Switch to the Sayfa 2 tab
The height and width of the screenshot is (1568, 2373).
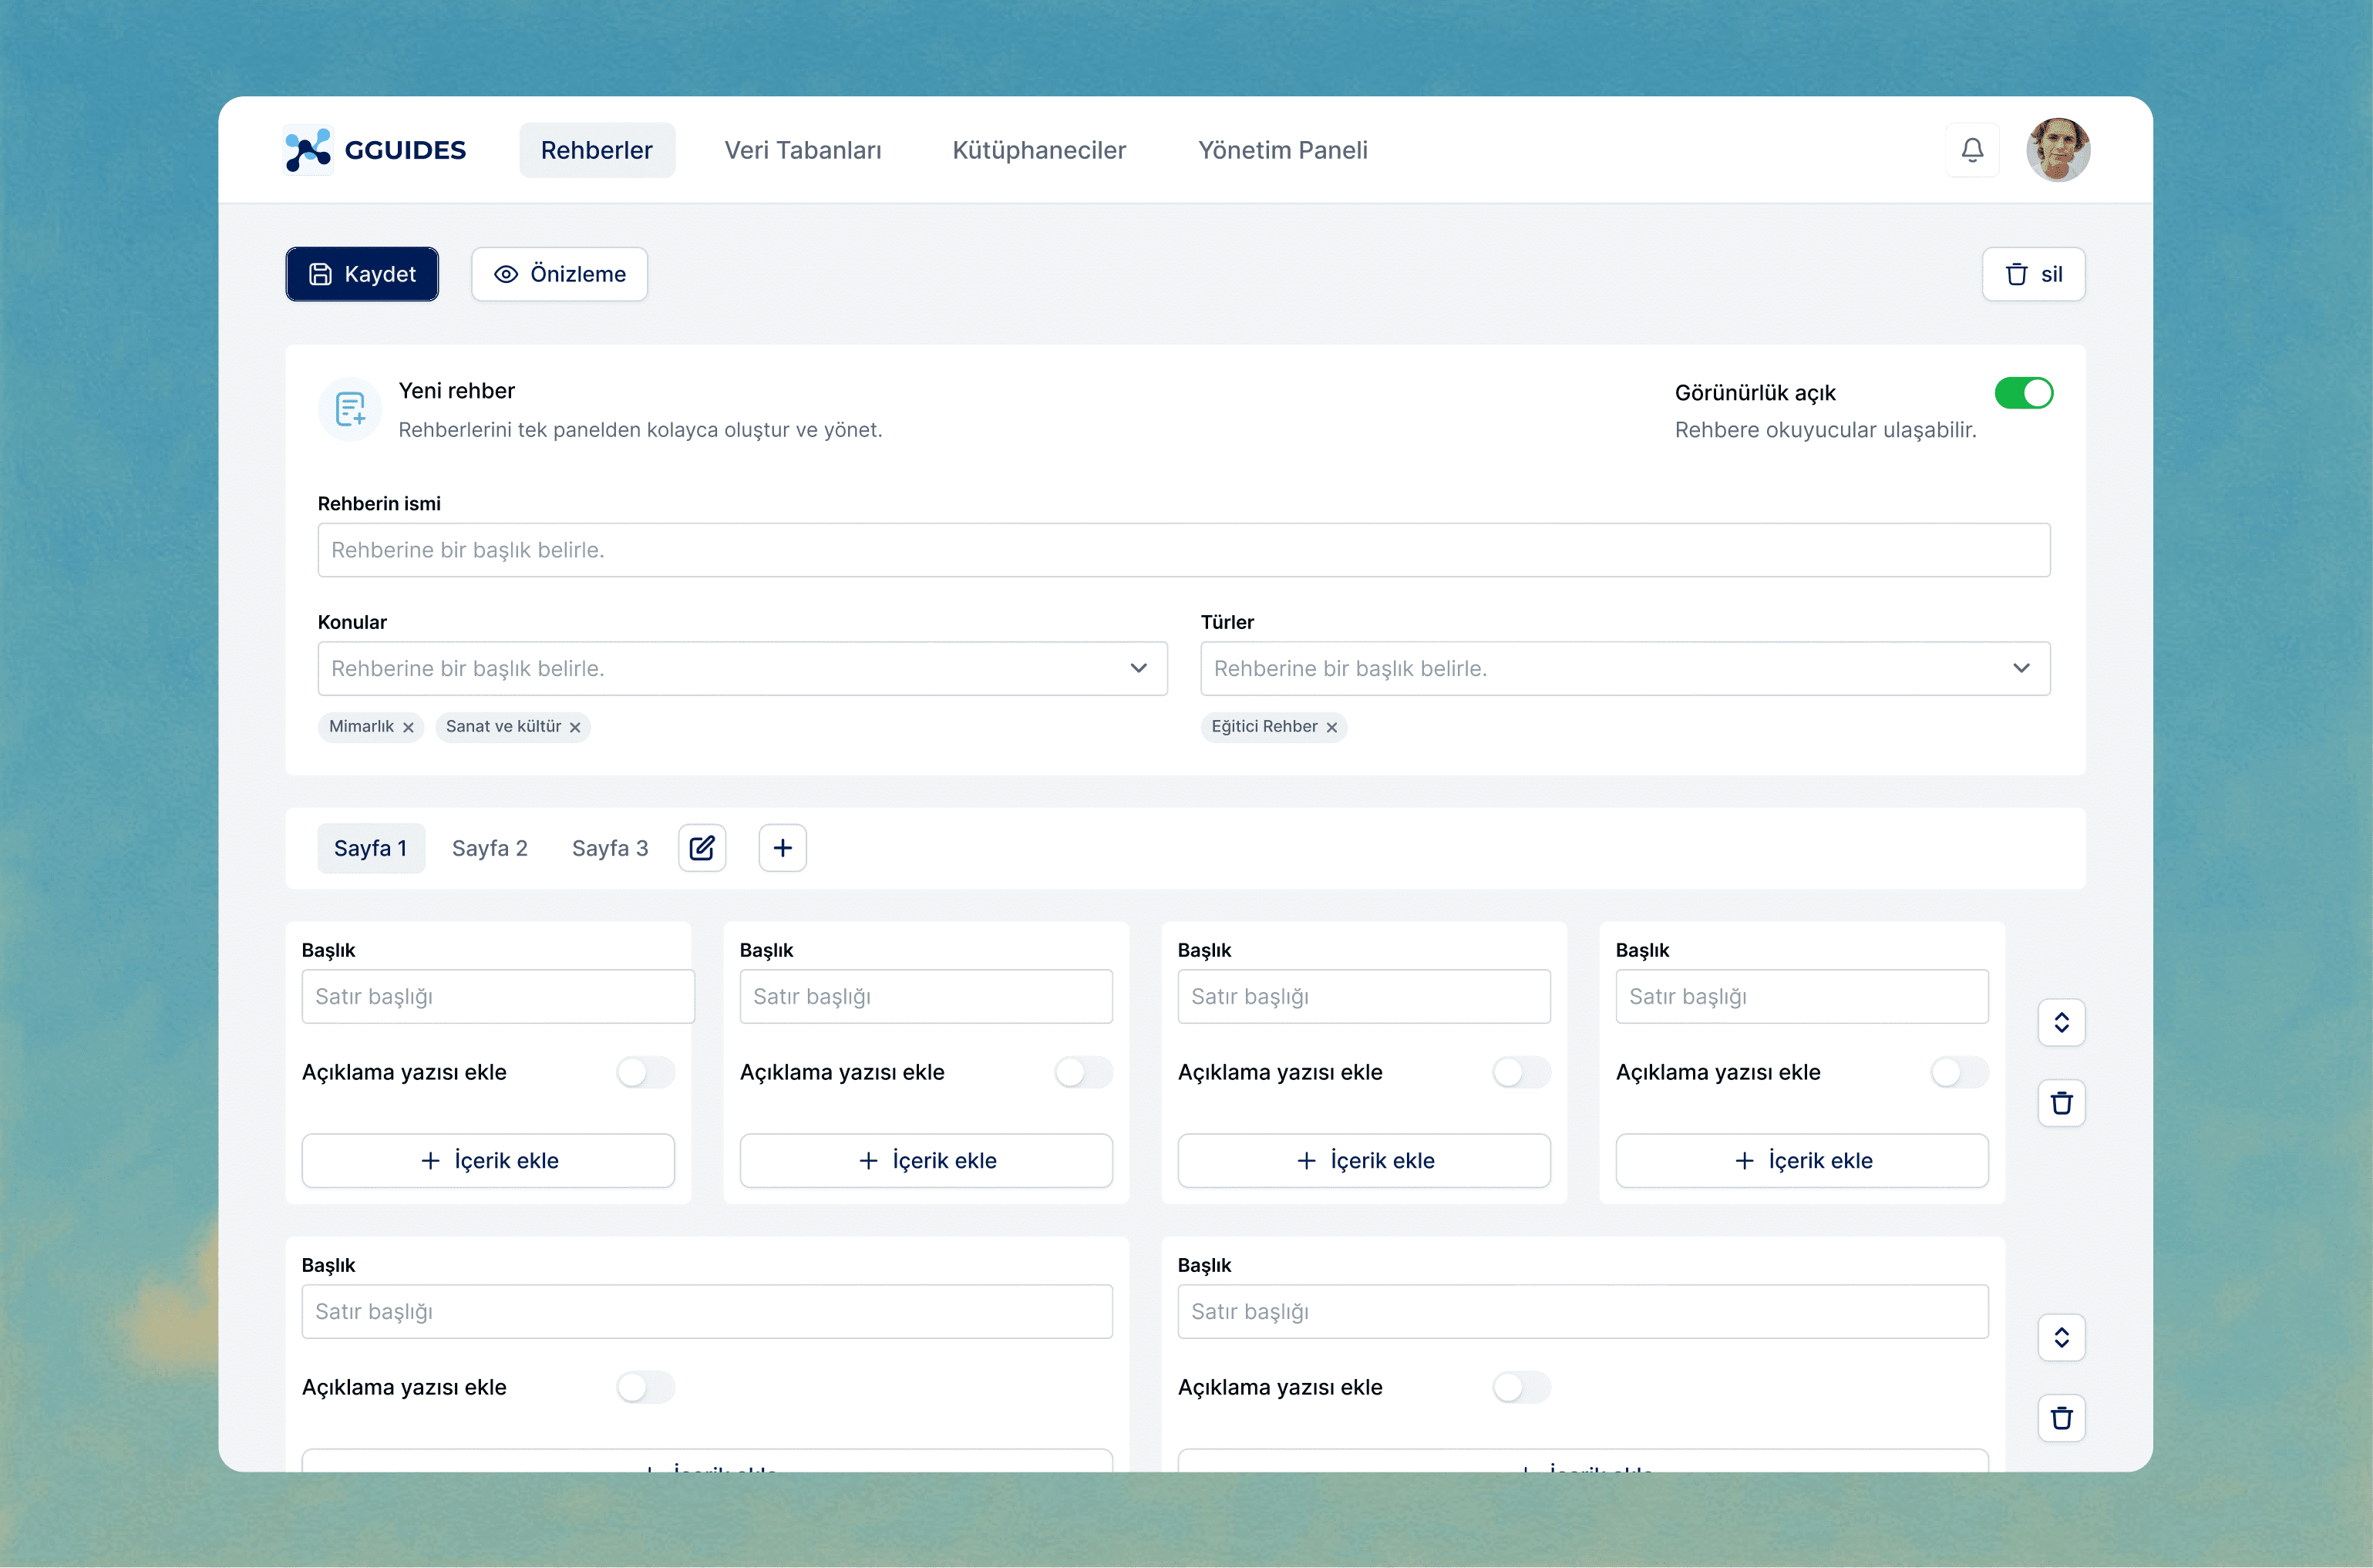pos(489,848)
